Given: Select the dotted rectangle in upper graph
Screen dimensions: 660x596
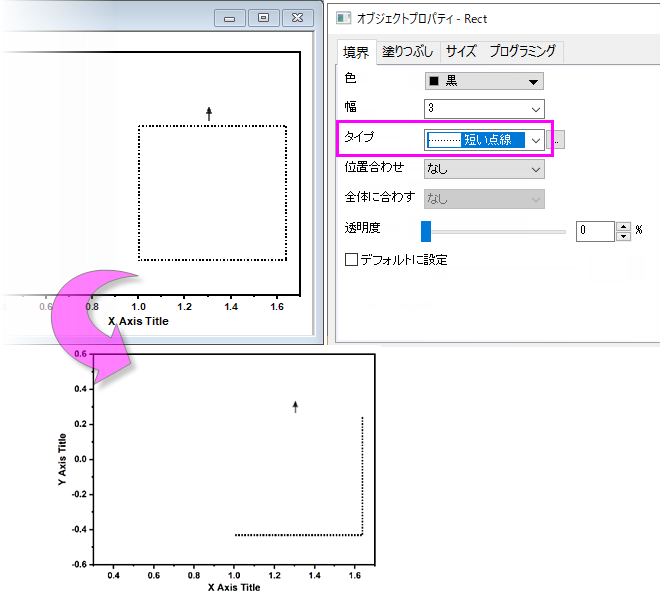Looking at the screenshot, I should click(213, 193).
